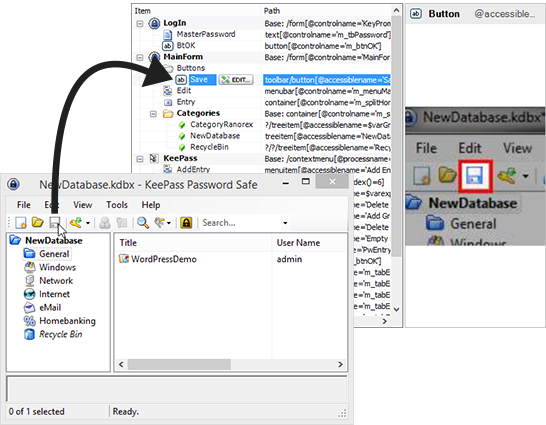Select the AddEntry repository item
Viewport: 546px width, 425px height.
(193, 170)
